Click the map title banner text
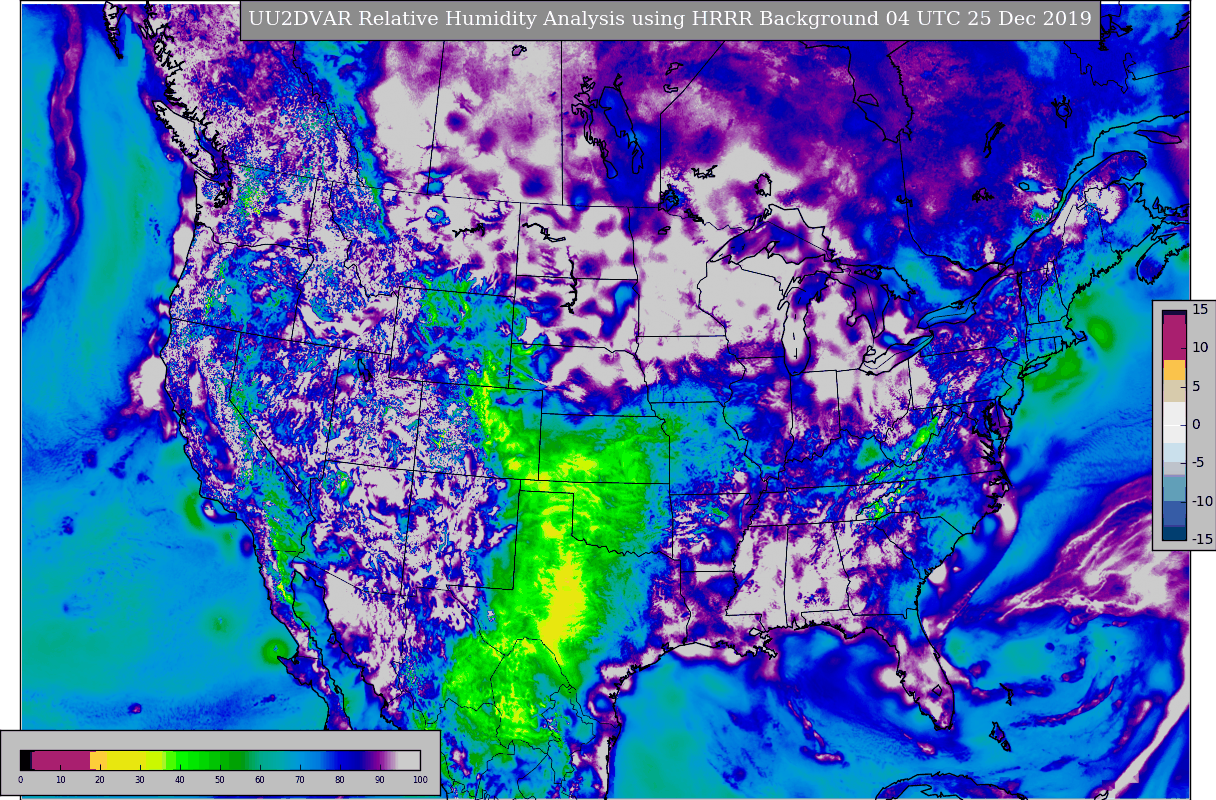Viewport: 1216px width, 800px height. [670, 19]
